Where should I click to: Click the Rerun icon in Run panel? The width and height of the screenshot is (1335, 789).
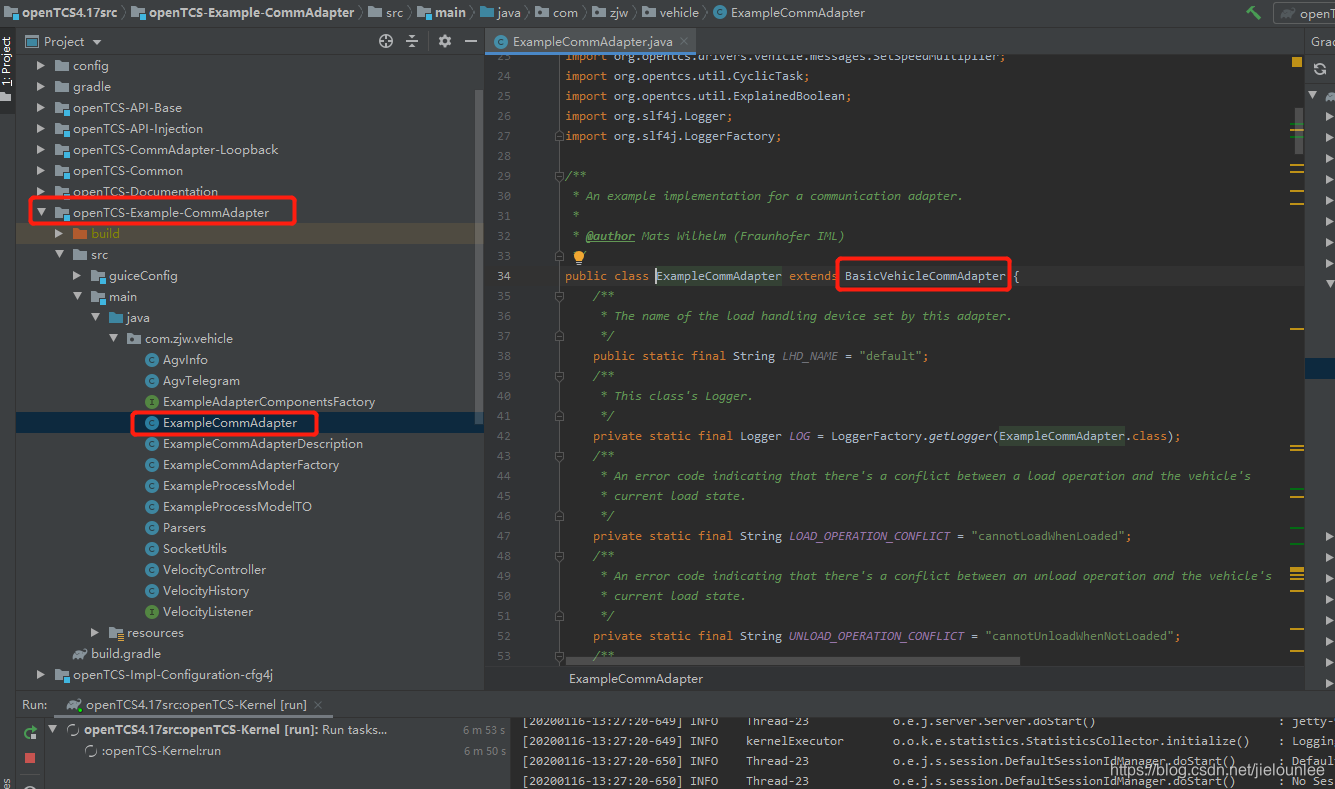pyautogui.click(x=30, y=733)
